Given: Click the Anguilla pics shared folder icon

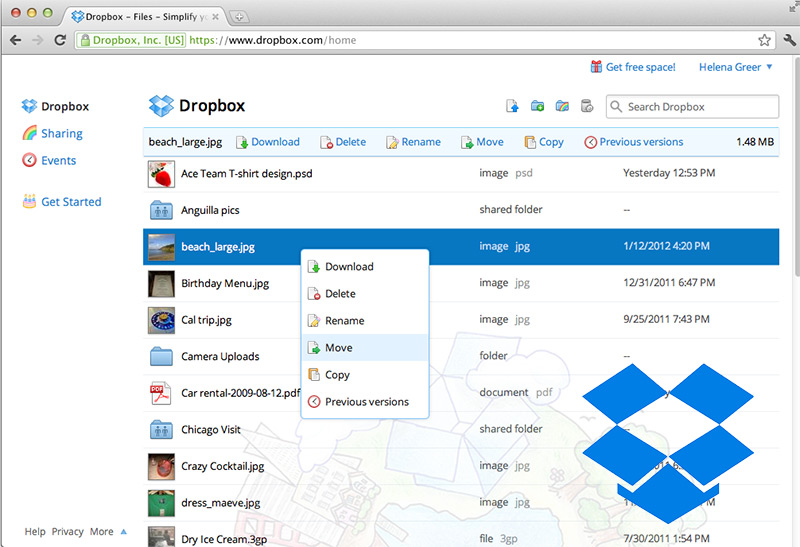Looking at the screenshot, I should point(161,210).
